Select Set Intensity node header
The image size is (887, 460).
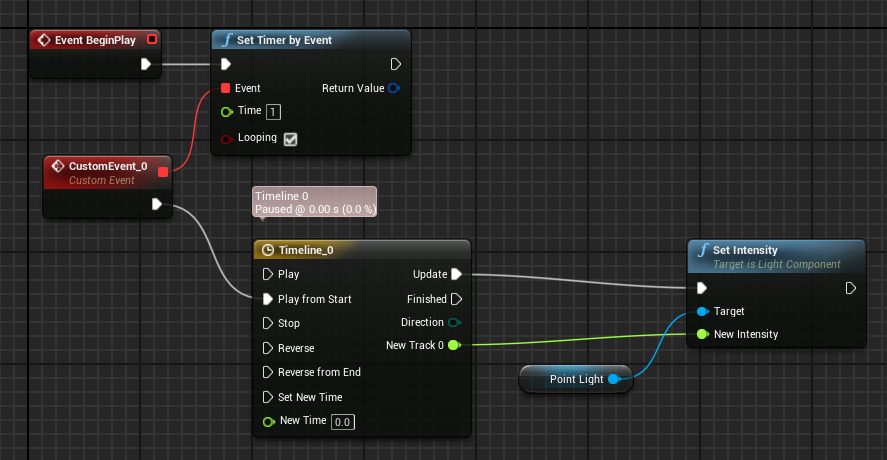(776, 256)
